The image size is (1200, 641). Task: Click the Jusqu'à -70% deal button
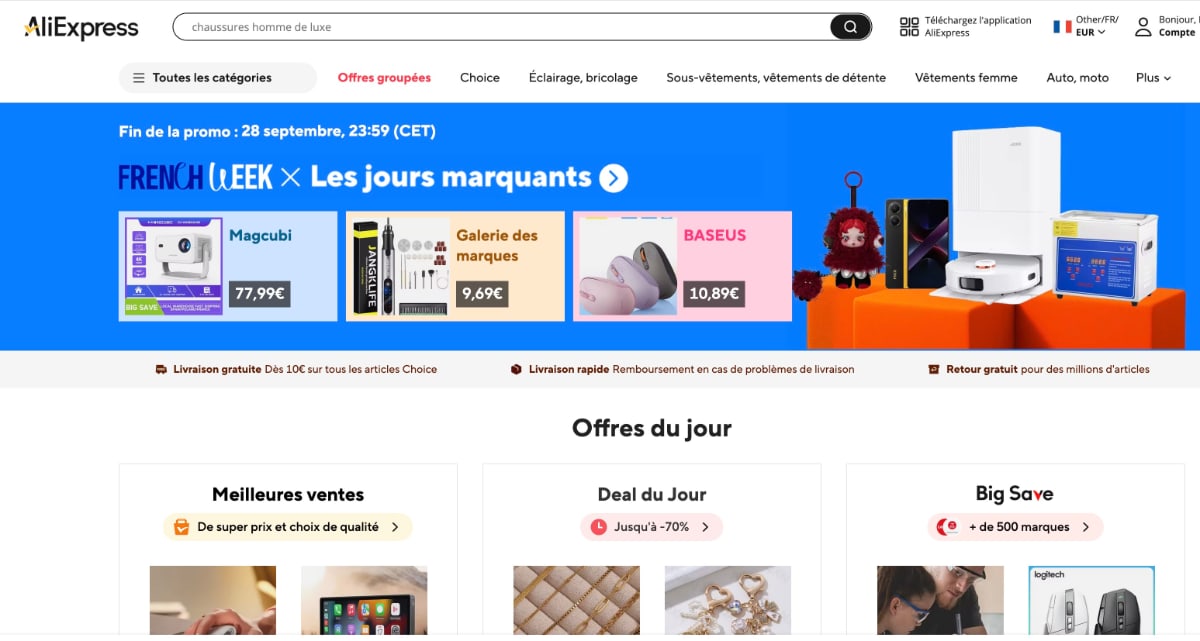point(651,527)
